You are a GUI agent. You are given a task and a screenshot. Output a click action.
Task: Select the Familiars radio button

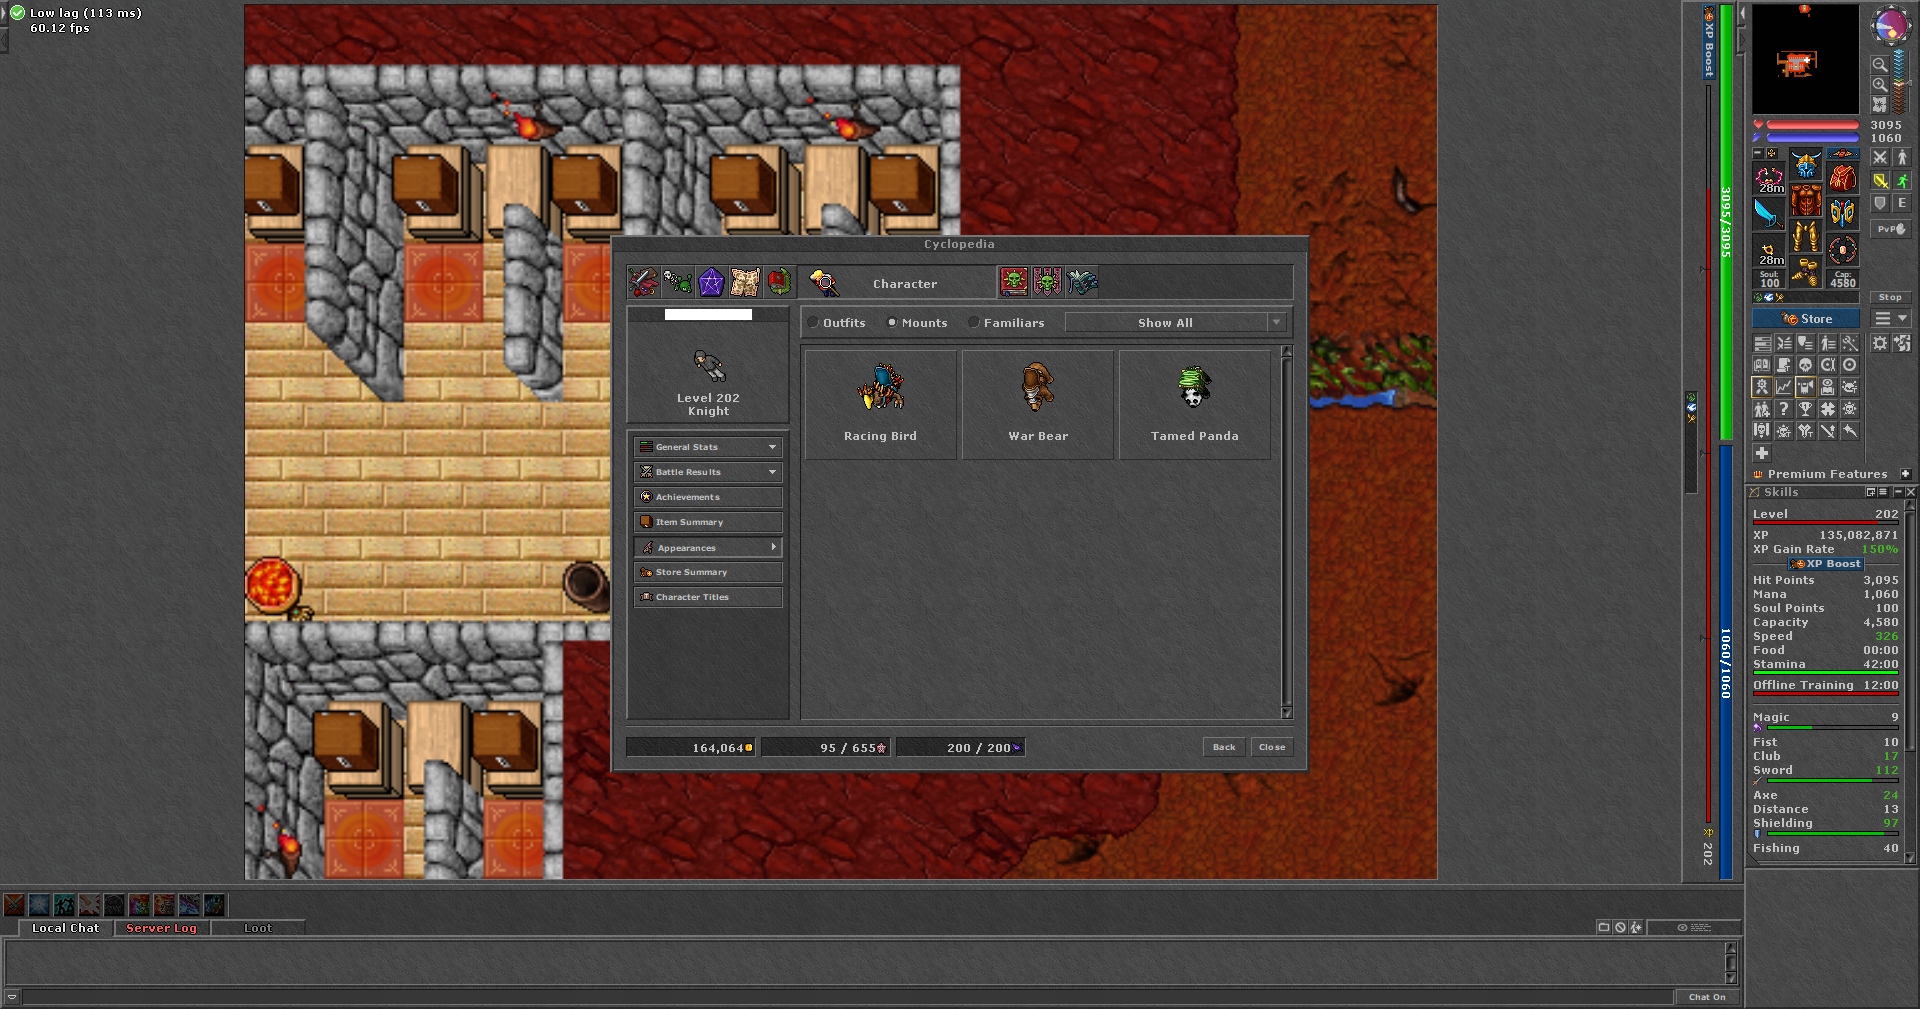974,323
